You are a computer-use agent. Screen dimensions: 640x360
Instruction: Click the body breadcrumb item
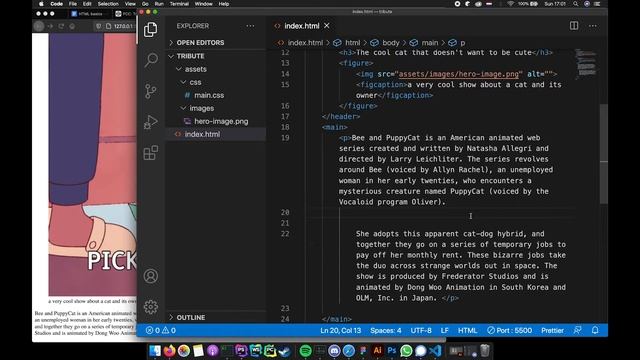coord(385,42)
